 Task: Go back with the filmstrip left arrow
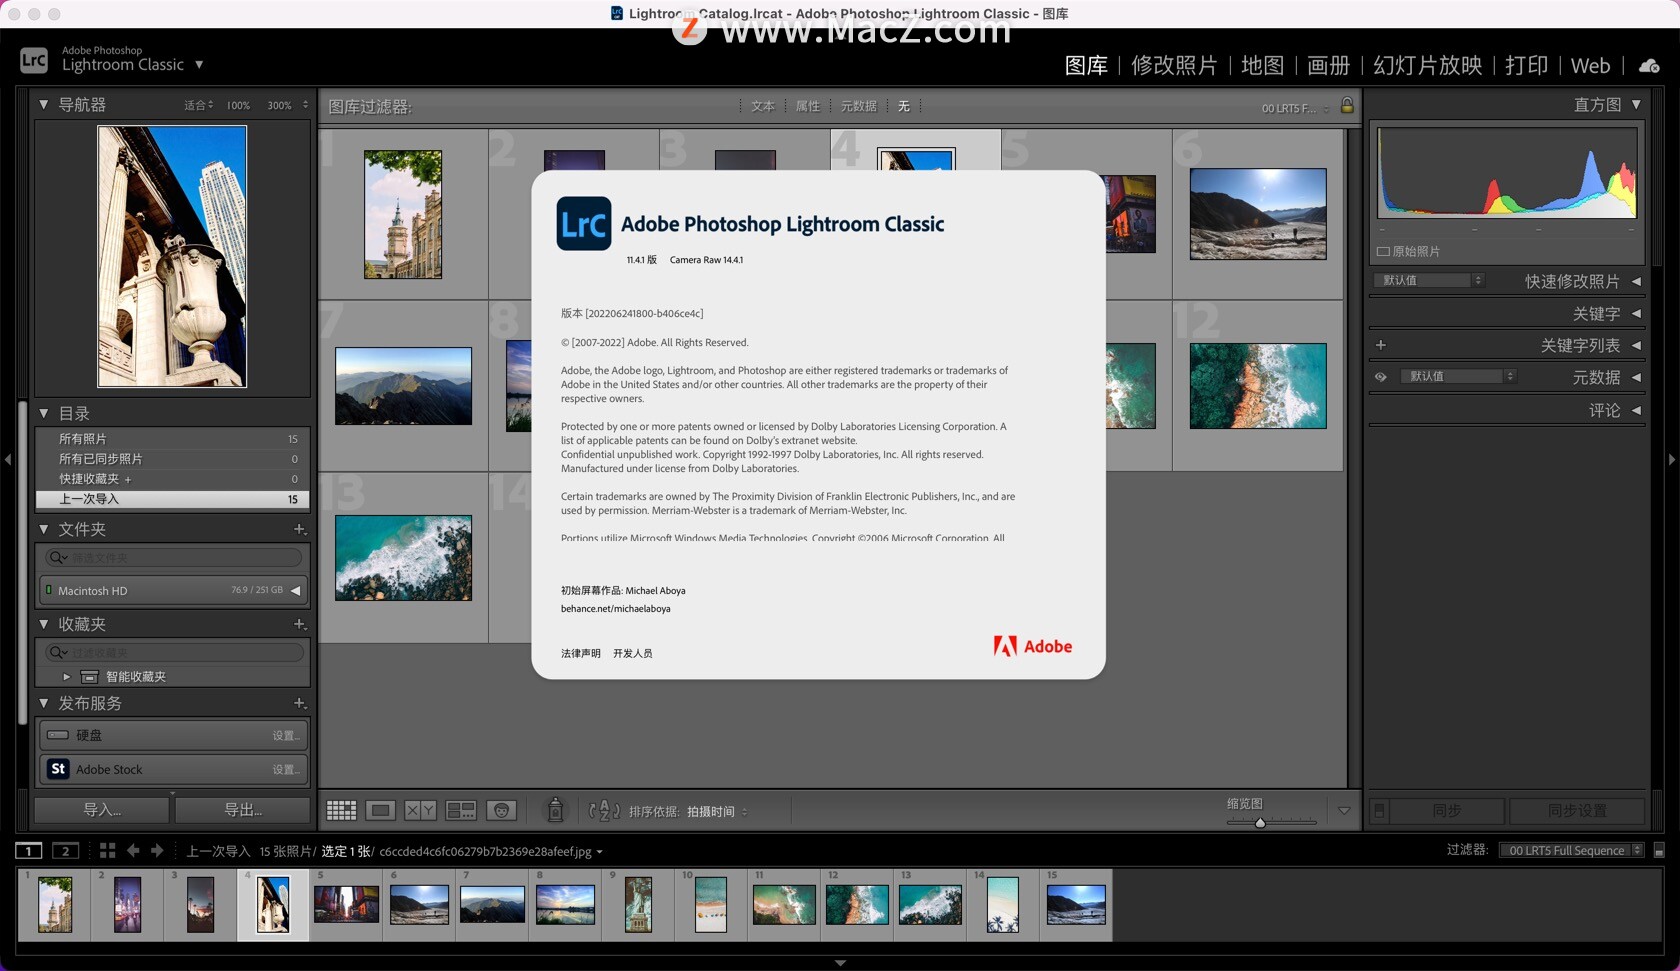click(133, 850)
